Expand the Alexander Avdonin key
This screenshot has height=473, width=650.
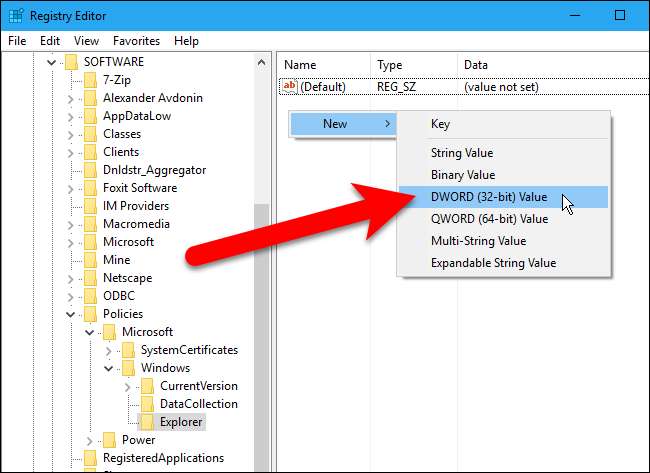(x=70, y=99)
